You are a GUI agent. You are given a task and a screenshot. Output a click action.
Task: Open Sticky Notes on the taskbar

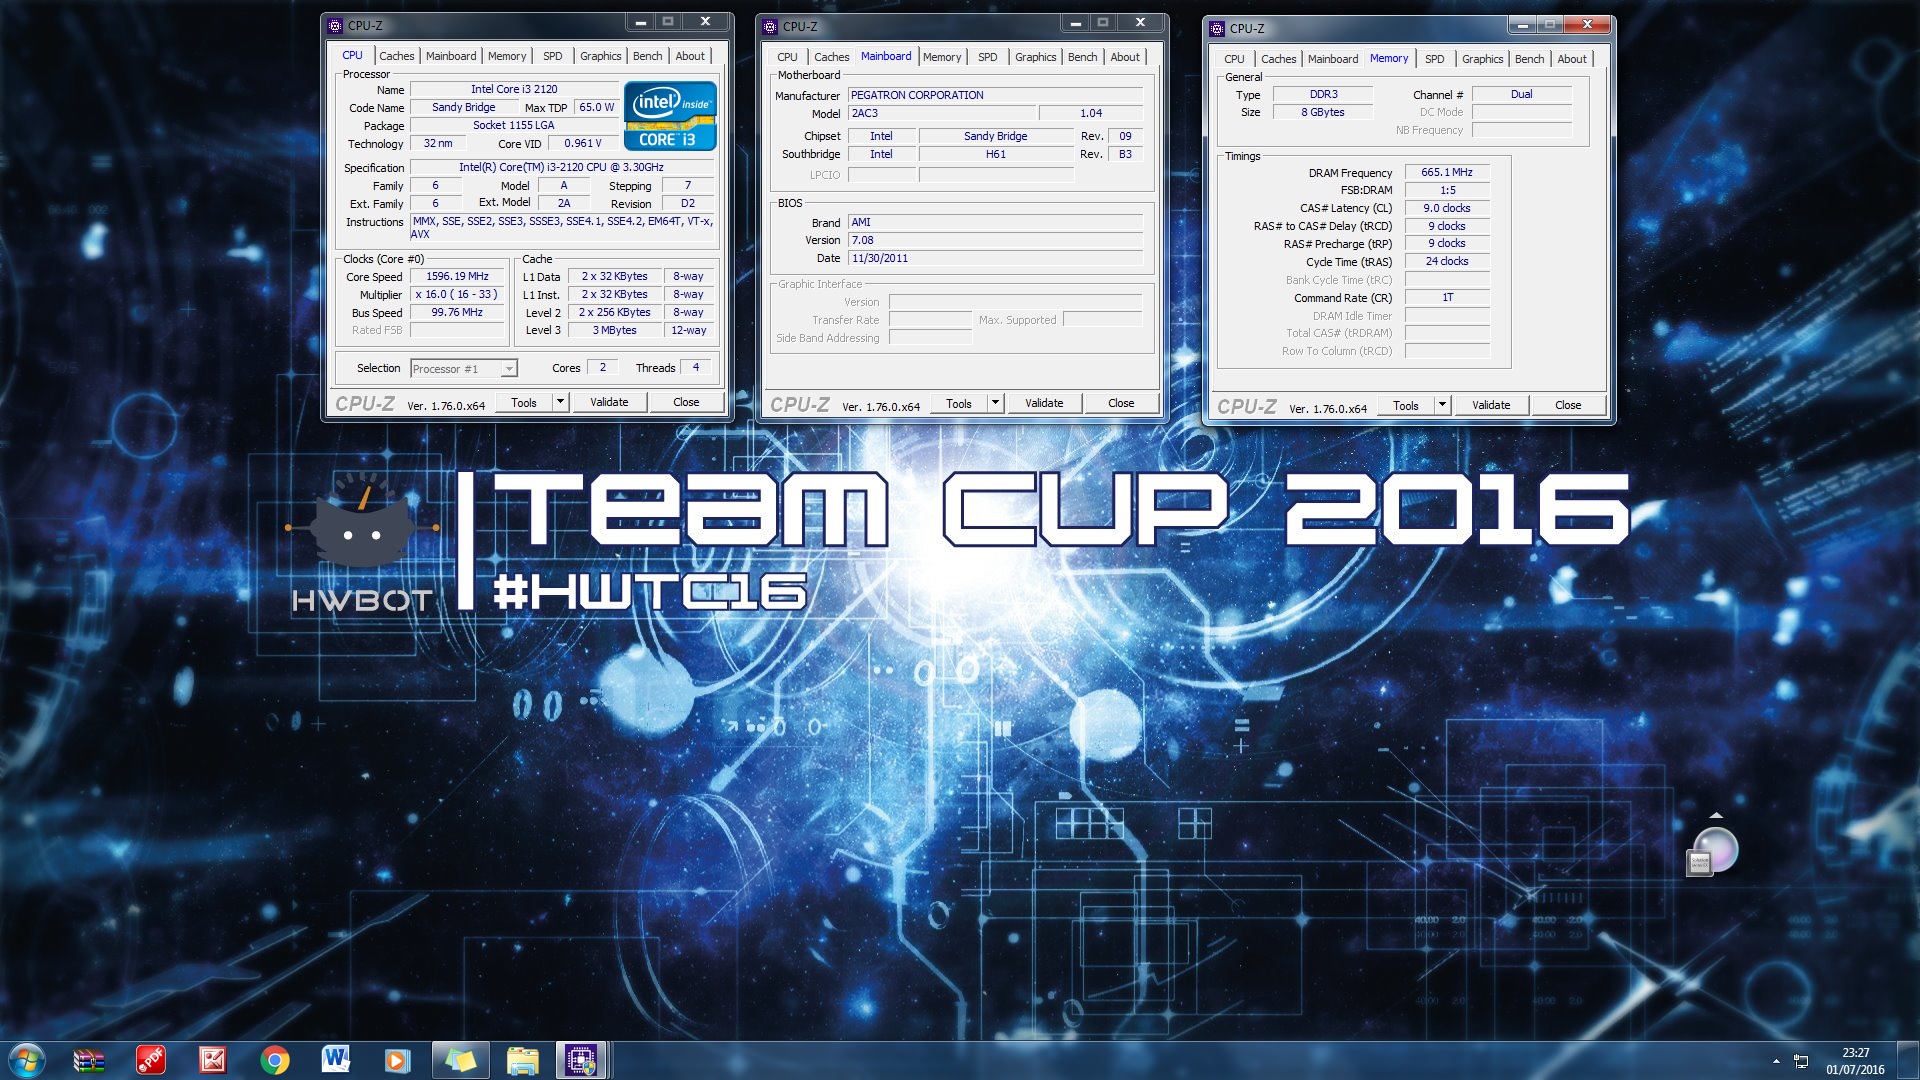[460, 1060]
